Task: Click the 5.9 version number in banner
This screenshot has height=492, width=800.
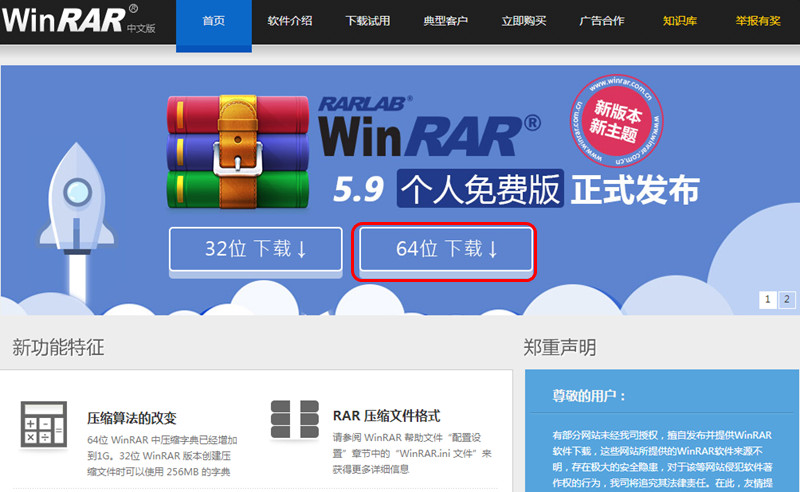Action: [x=358, y=189]
